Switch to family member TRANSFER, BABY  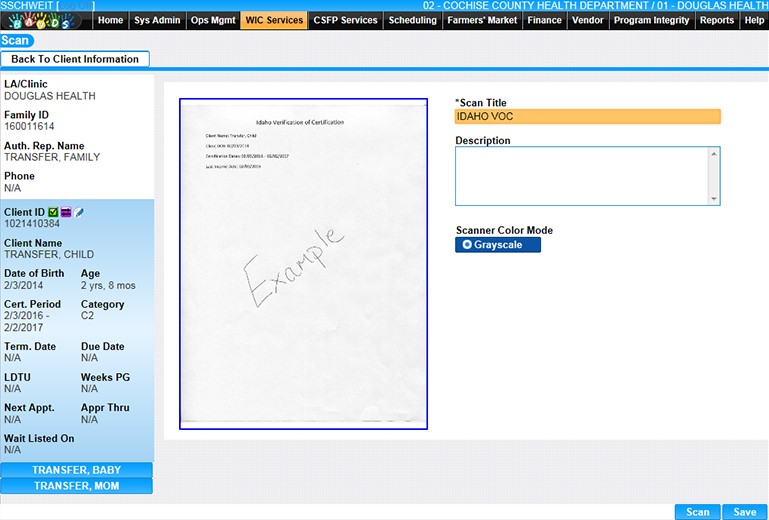(x=76, y=470)
